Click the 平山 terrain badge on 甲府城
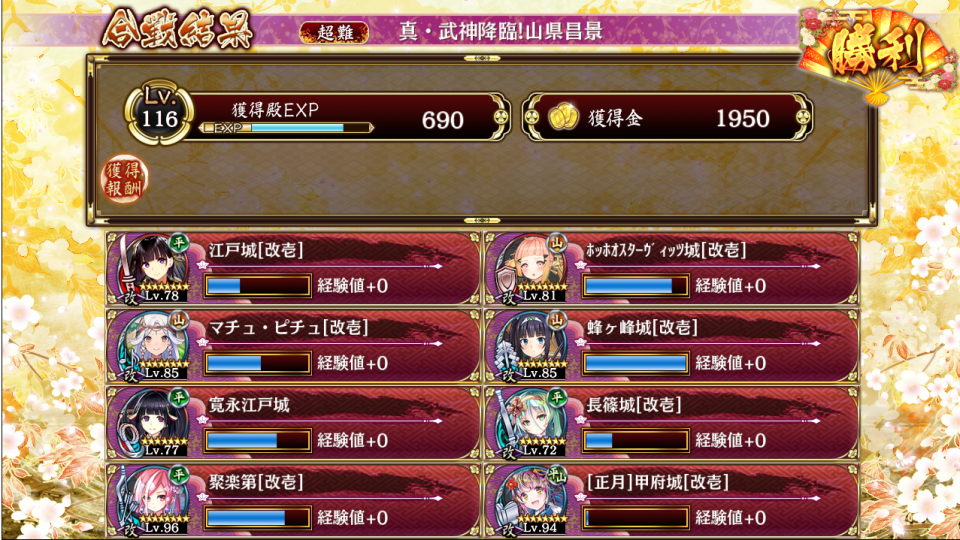This screenshot has height=540, width=960. tap(557, 474)
